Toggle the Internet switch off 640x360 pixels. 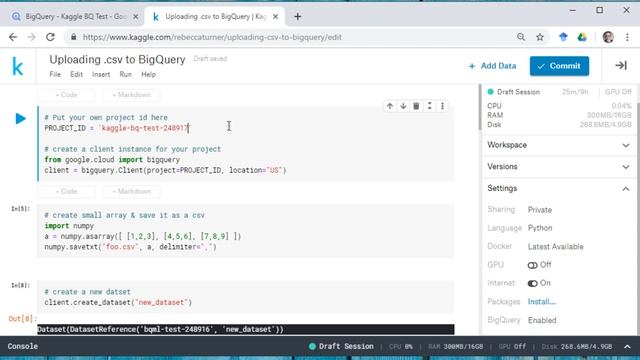[x=532, y=283]
